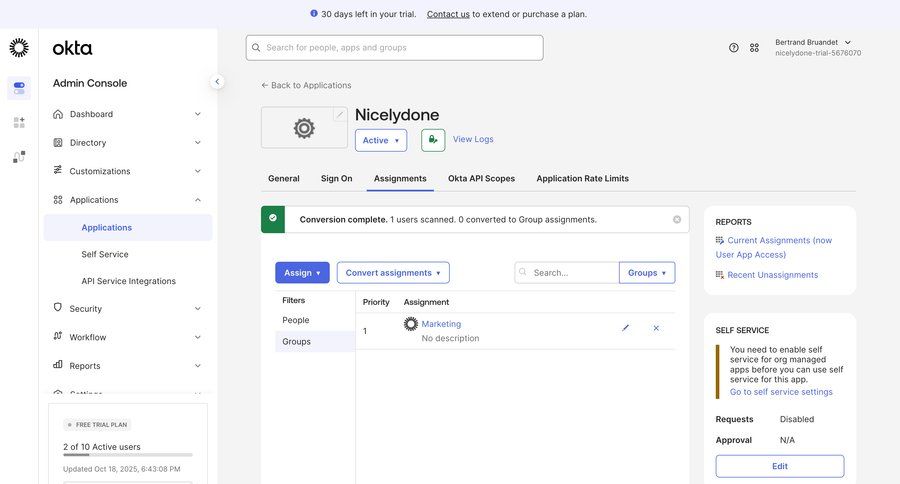Click the Contact us link in banner
This screenshot has height=484, width=900.
(x=448, y=14)
